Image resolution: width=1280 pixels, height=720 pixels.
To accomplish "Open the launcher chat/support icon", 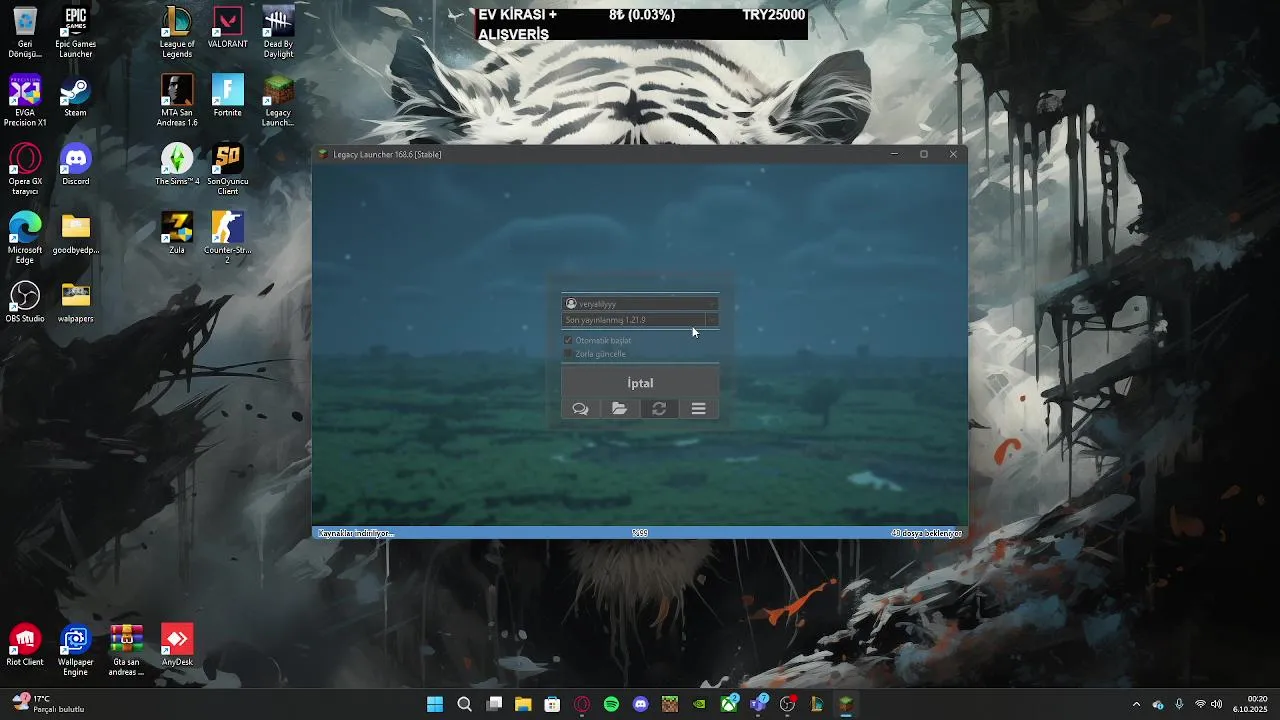I will [580, 409].
